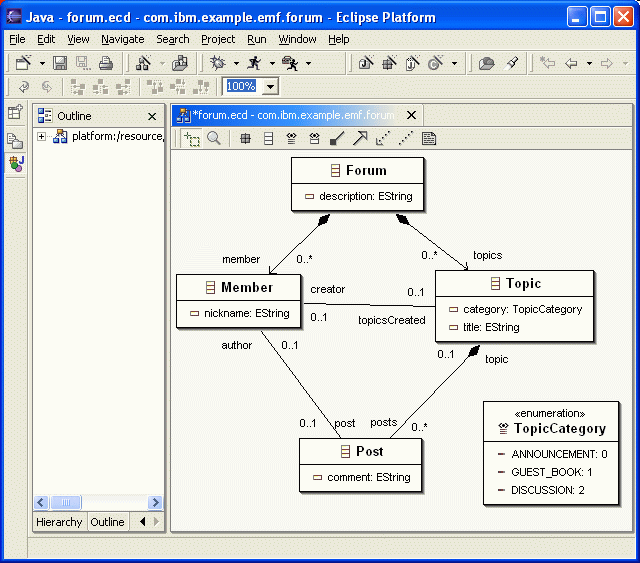Select the Zoom magnifier tool in the diagram palette
The width and height of the screenshot is (640, 563).
213,138
